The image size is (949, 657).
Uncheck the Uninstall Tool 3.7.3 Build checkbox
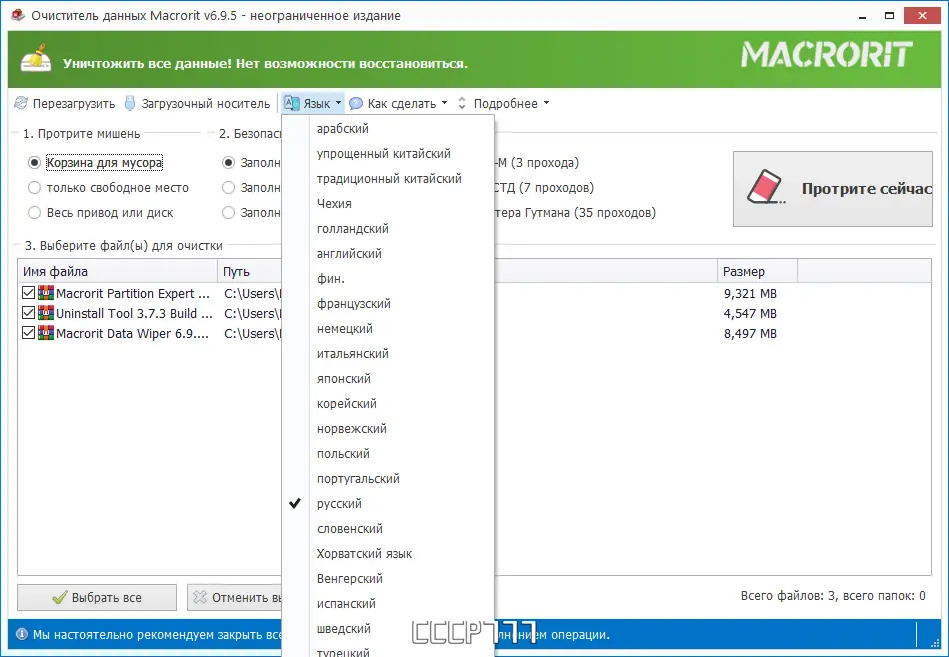(x=28, y=313)
